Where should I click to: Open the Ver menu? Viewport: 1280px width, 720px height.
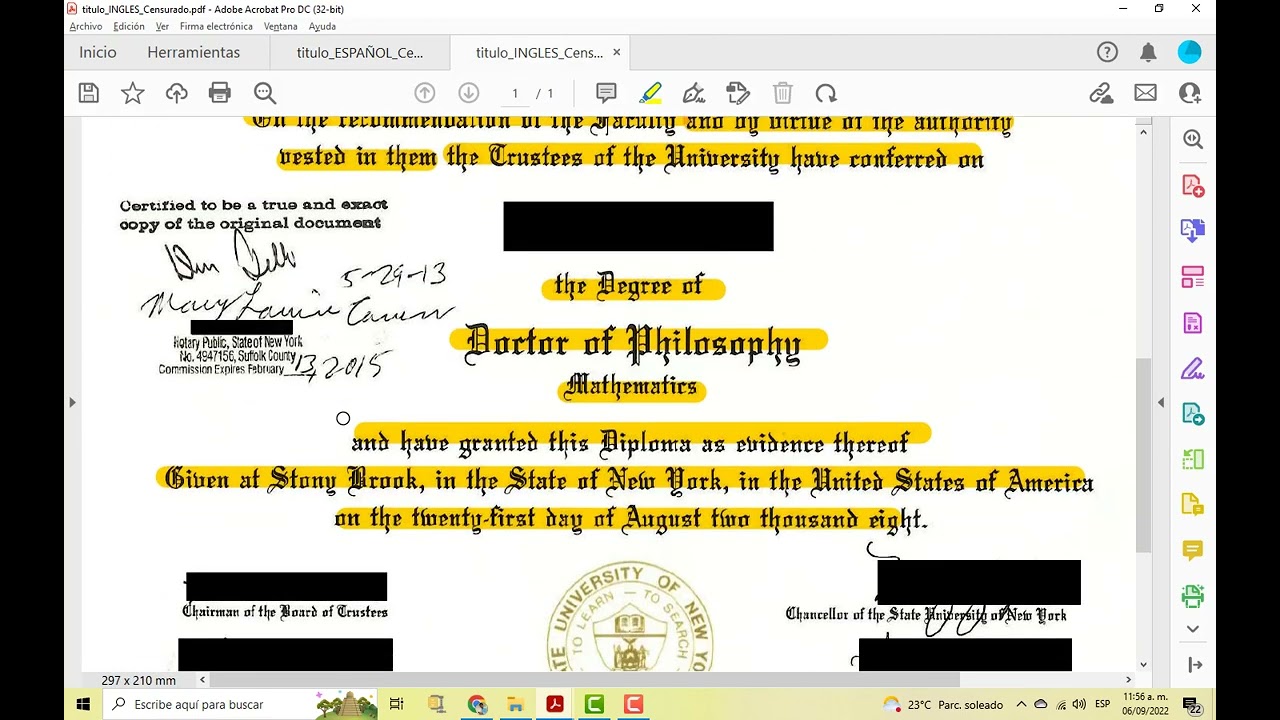coord(162,26)
